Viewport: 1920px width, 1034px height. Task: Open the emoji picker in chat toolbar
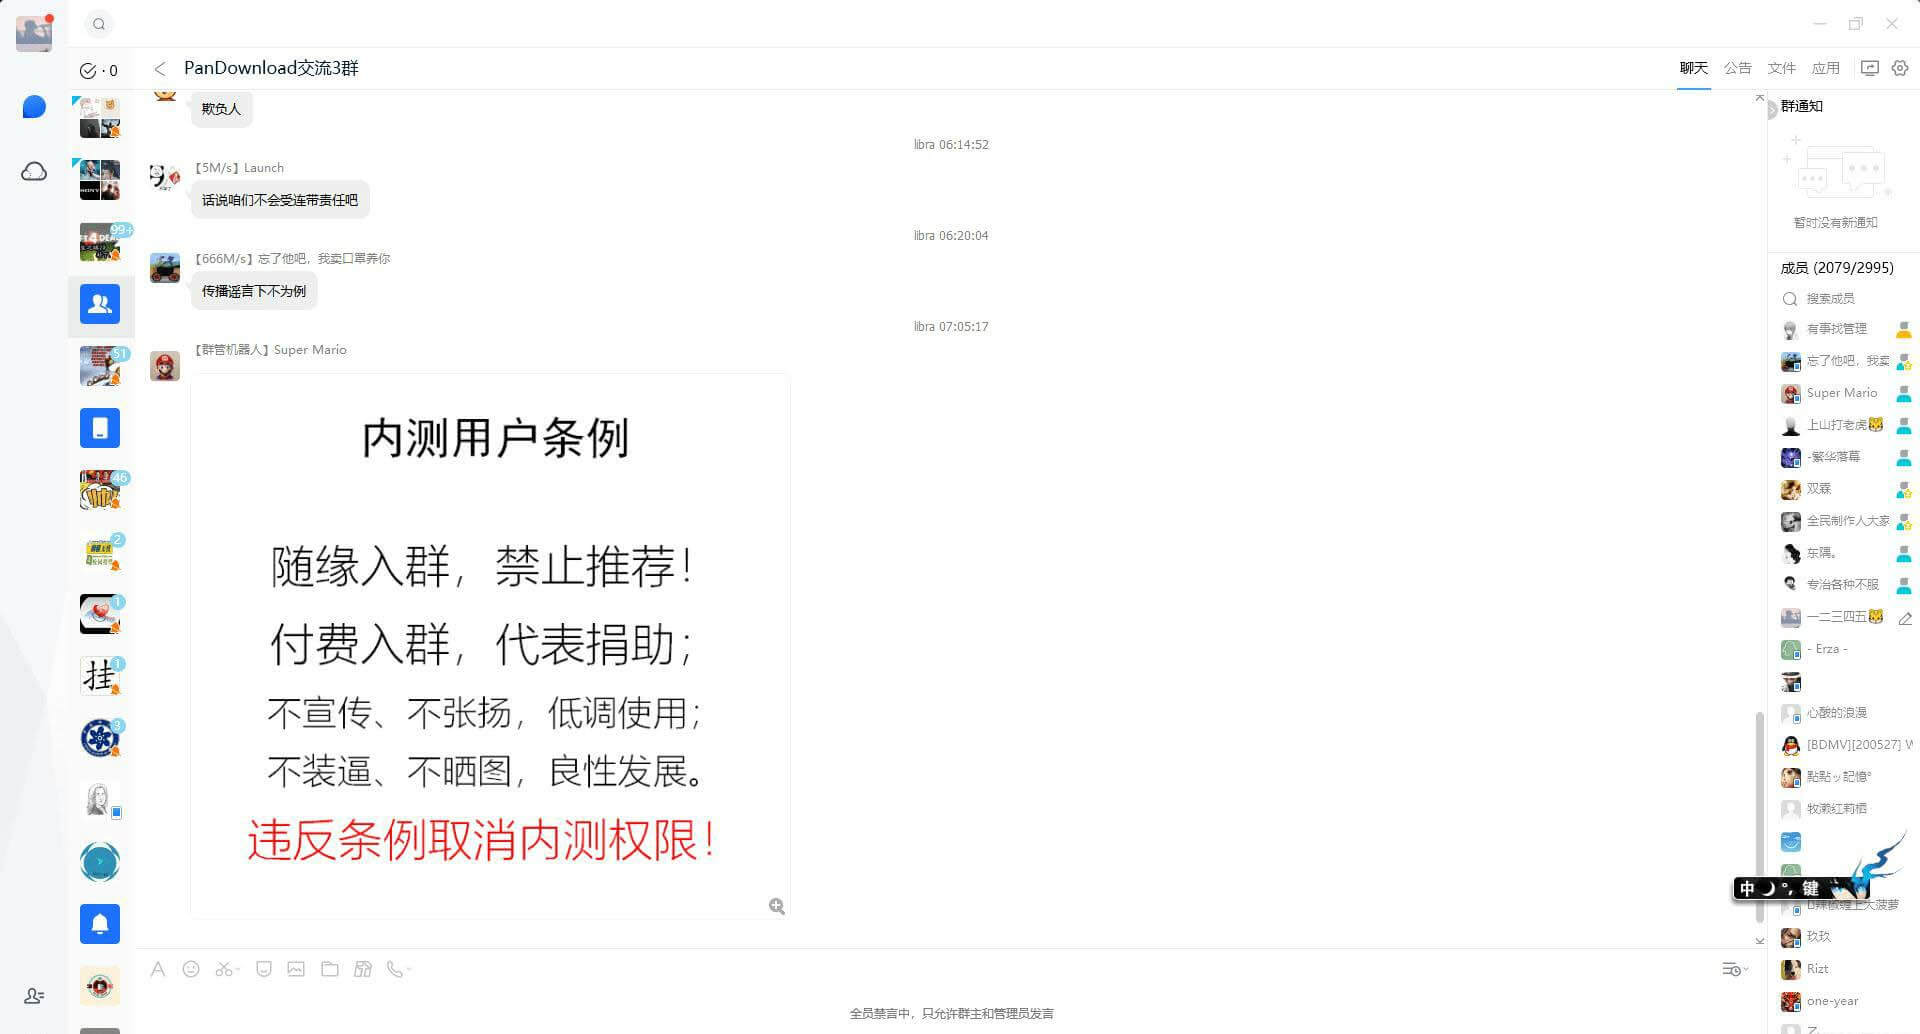191,969
